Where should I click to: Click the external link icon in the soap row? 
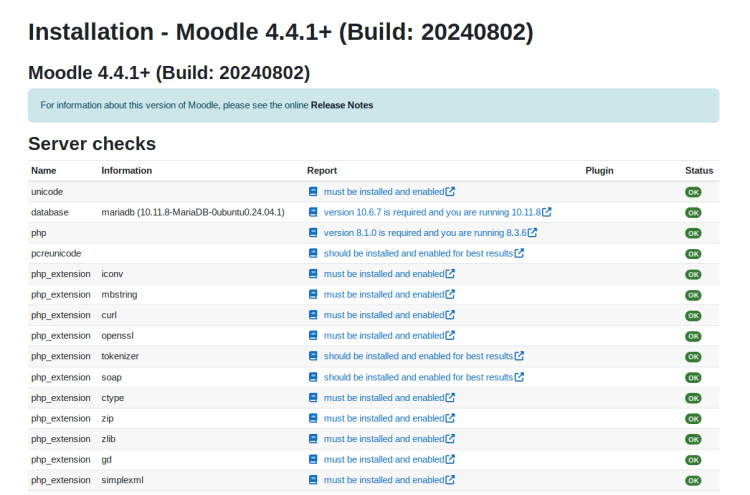tap(519, 377)
